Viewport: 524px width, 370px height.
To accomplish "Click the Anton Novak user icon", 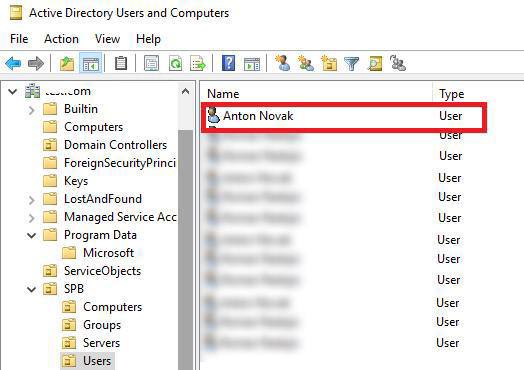I will pyautogui.click(x=213, y=115).
